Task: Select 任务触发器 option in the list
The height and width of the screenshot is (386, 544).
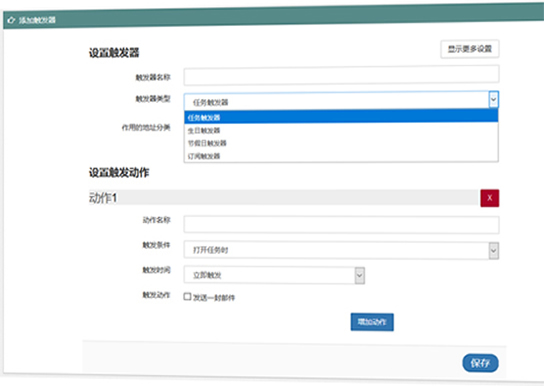Action: pyautogui.click(x=341, y=117)
